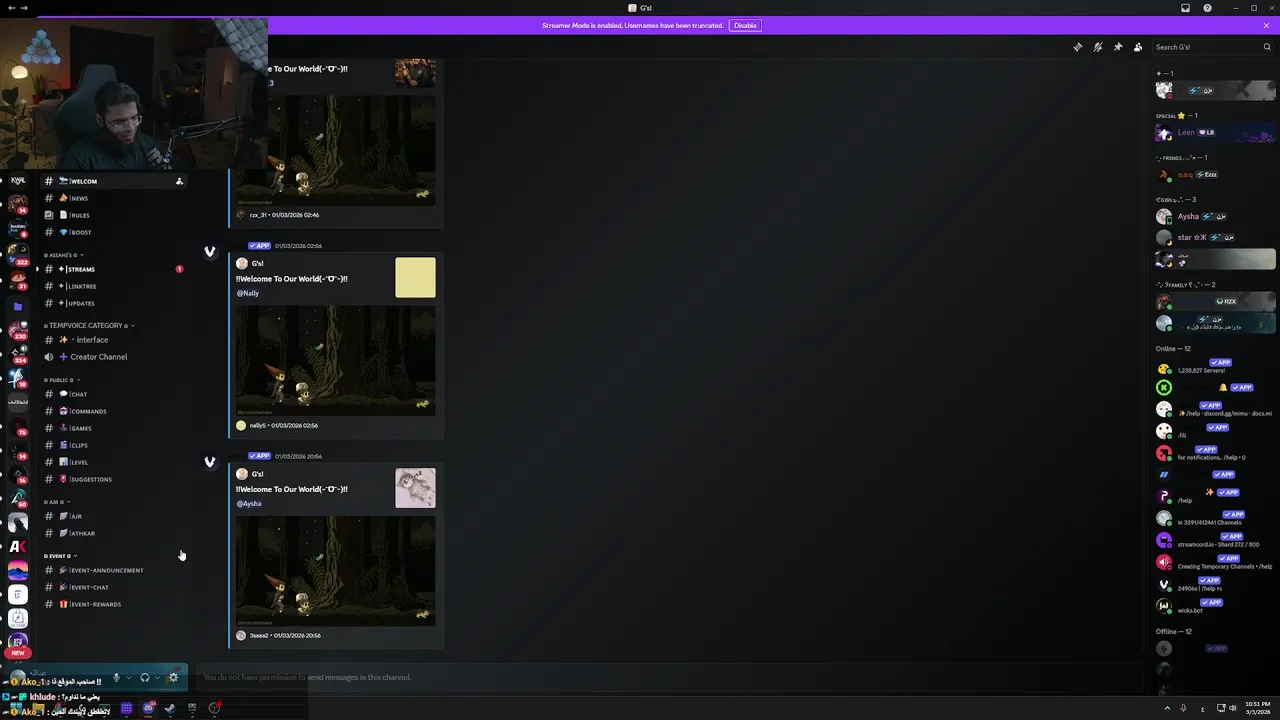Image resolution: width=1280 pixels, height=720 pixels.
Task: Open avatar thumbnail in Aysha welcome embed
Action: 415,488
